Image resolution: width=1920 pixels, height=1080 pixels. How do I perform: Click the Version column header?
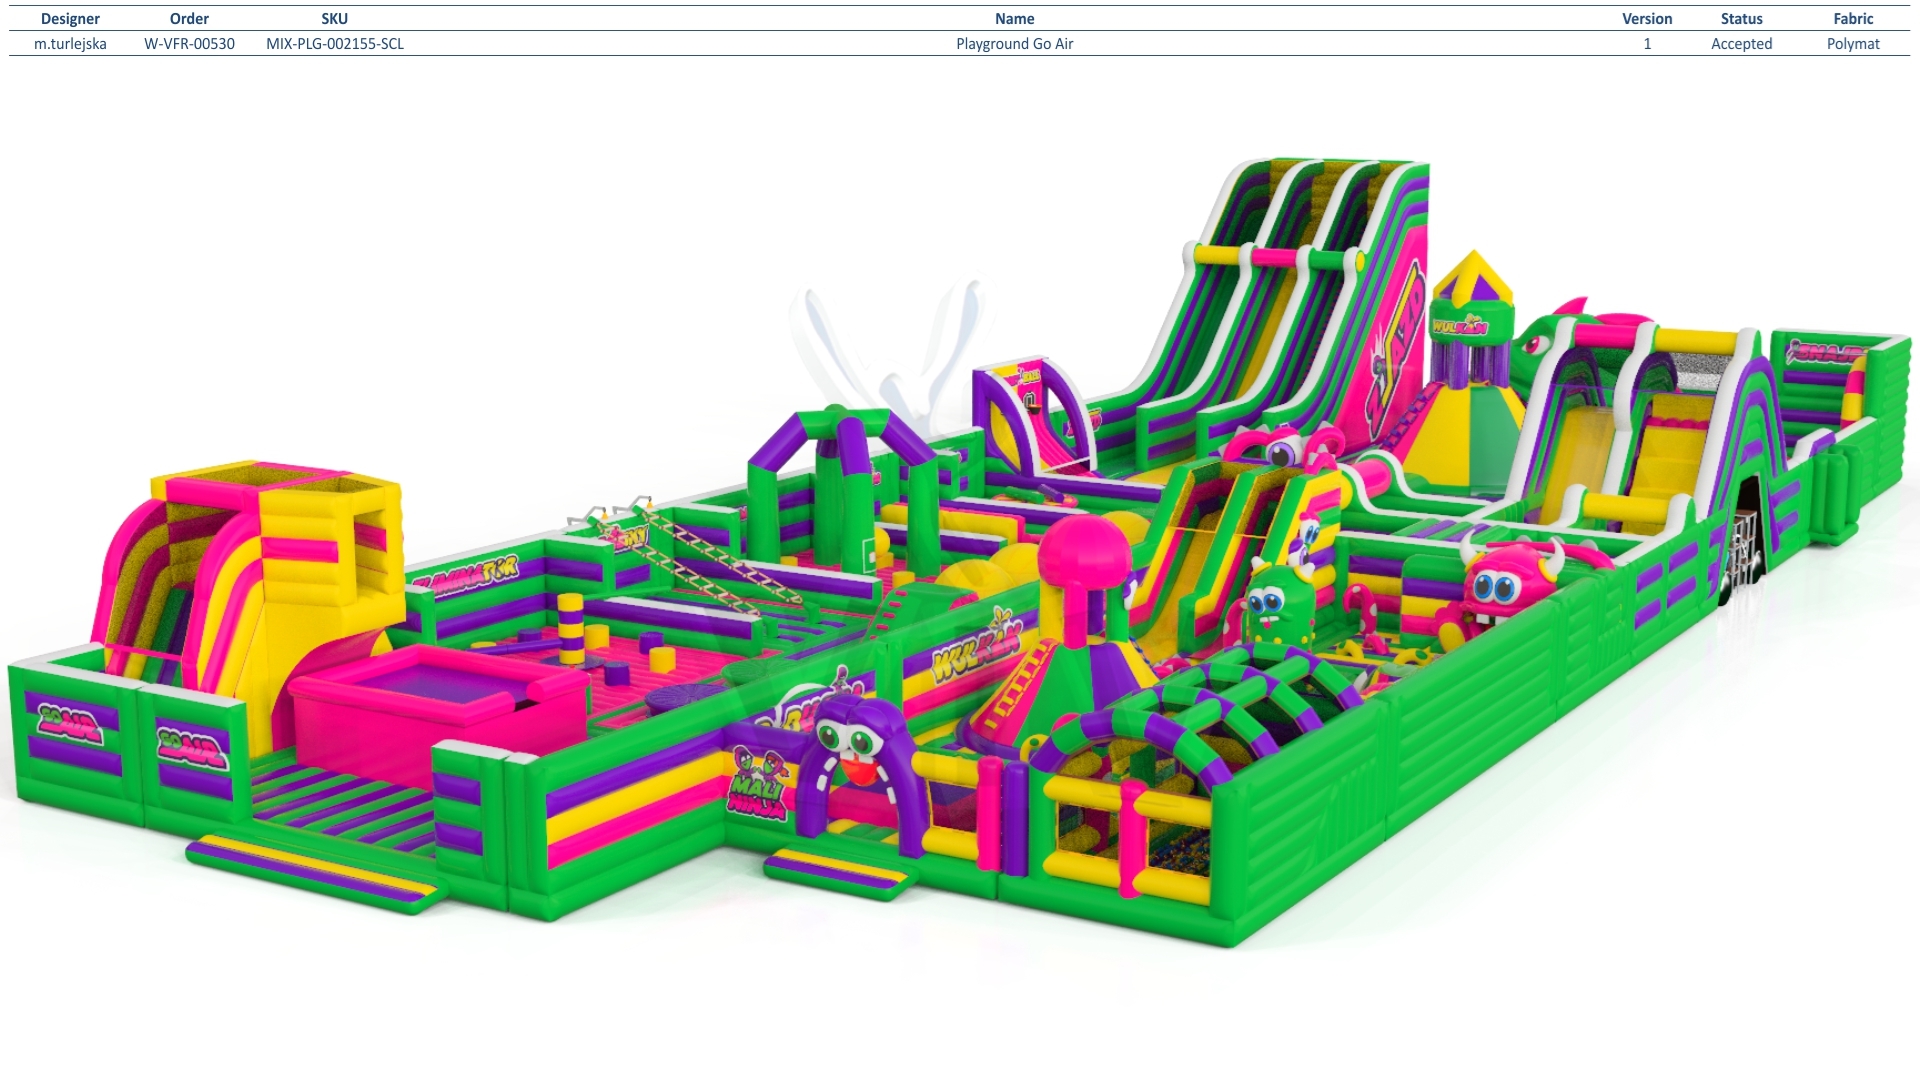[x=1647, y=19]
